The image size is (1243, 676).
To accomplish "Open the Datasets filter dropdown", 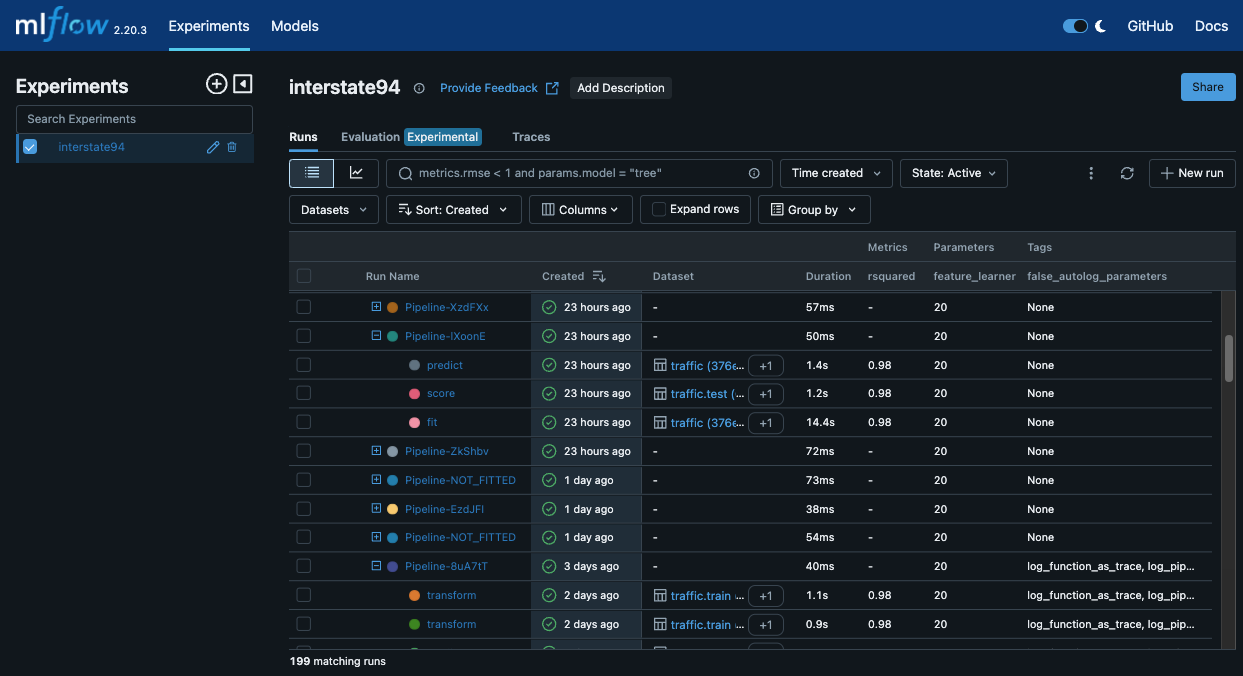I will tap(334, 210).
